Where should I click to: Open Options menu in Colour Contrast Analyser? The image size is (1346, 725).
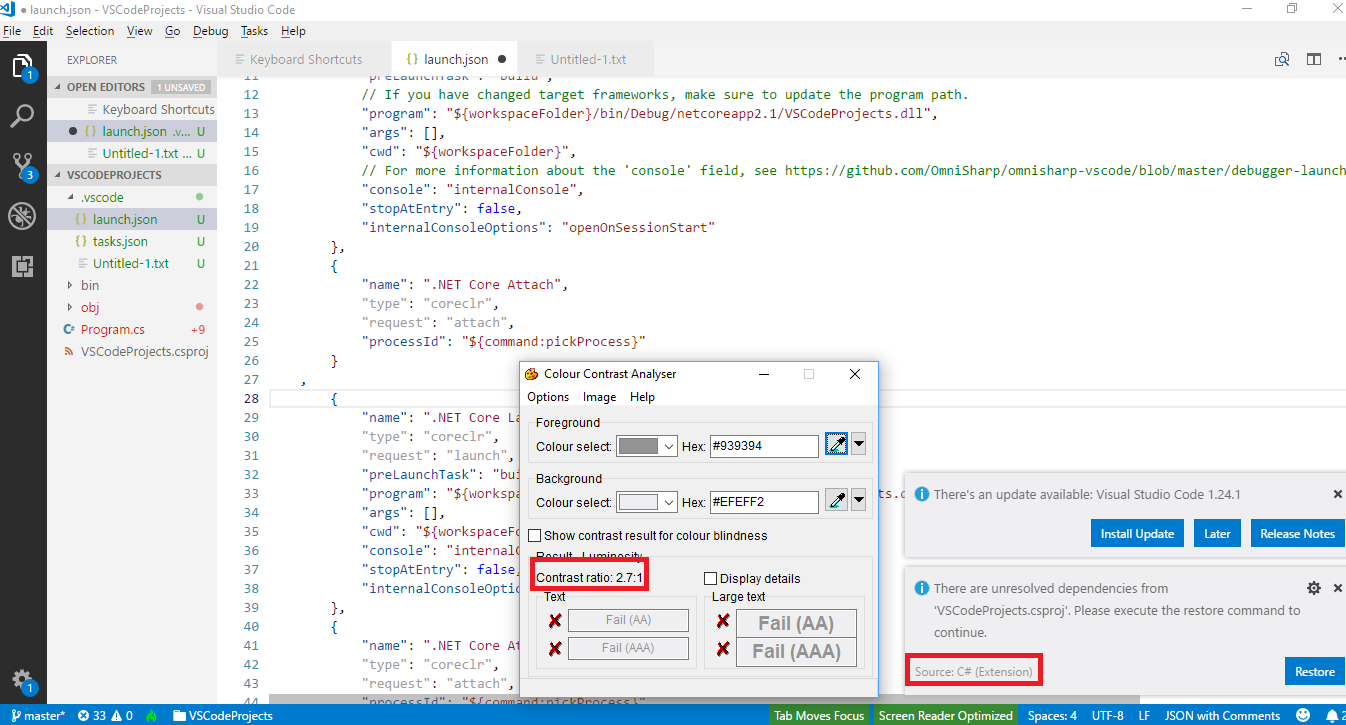(x=548, y=397)
